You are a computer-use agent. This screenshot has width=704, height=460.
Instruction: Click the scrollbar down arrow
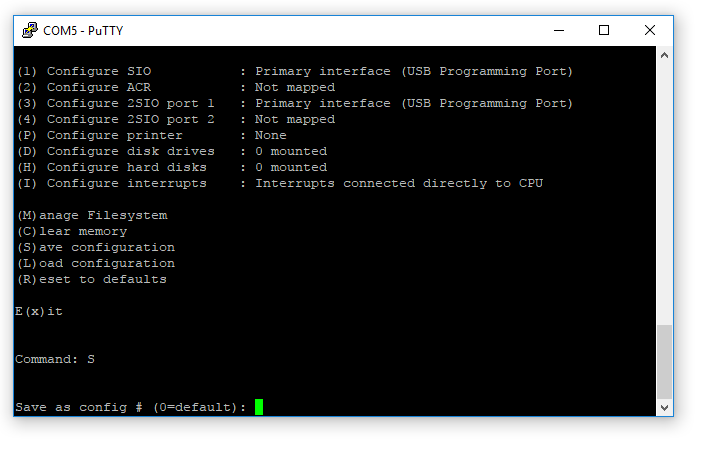664,407
